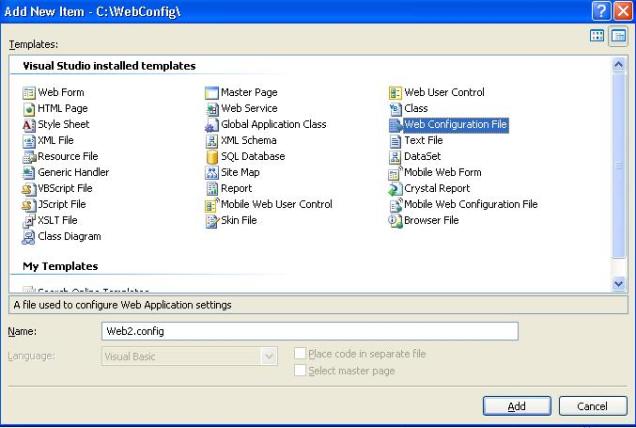Viewport: 636px width, 428px height.
Task: Open the Language dropdown
Action: point(268,356)
